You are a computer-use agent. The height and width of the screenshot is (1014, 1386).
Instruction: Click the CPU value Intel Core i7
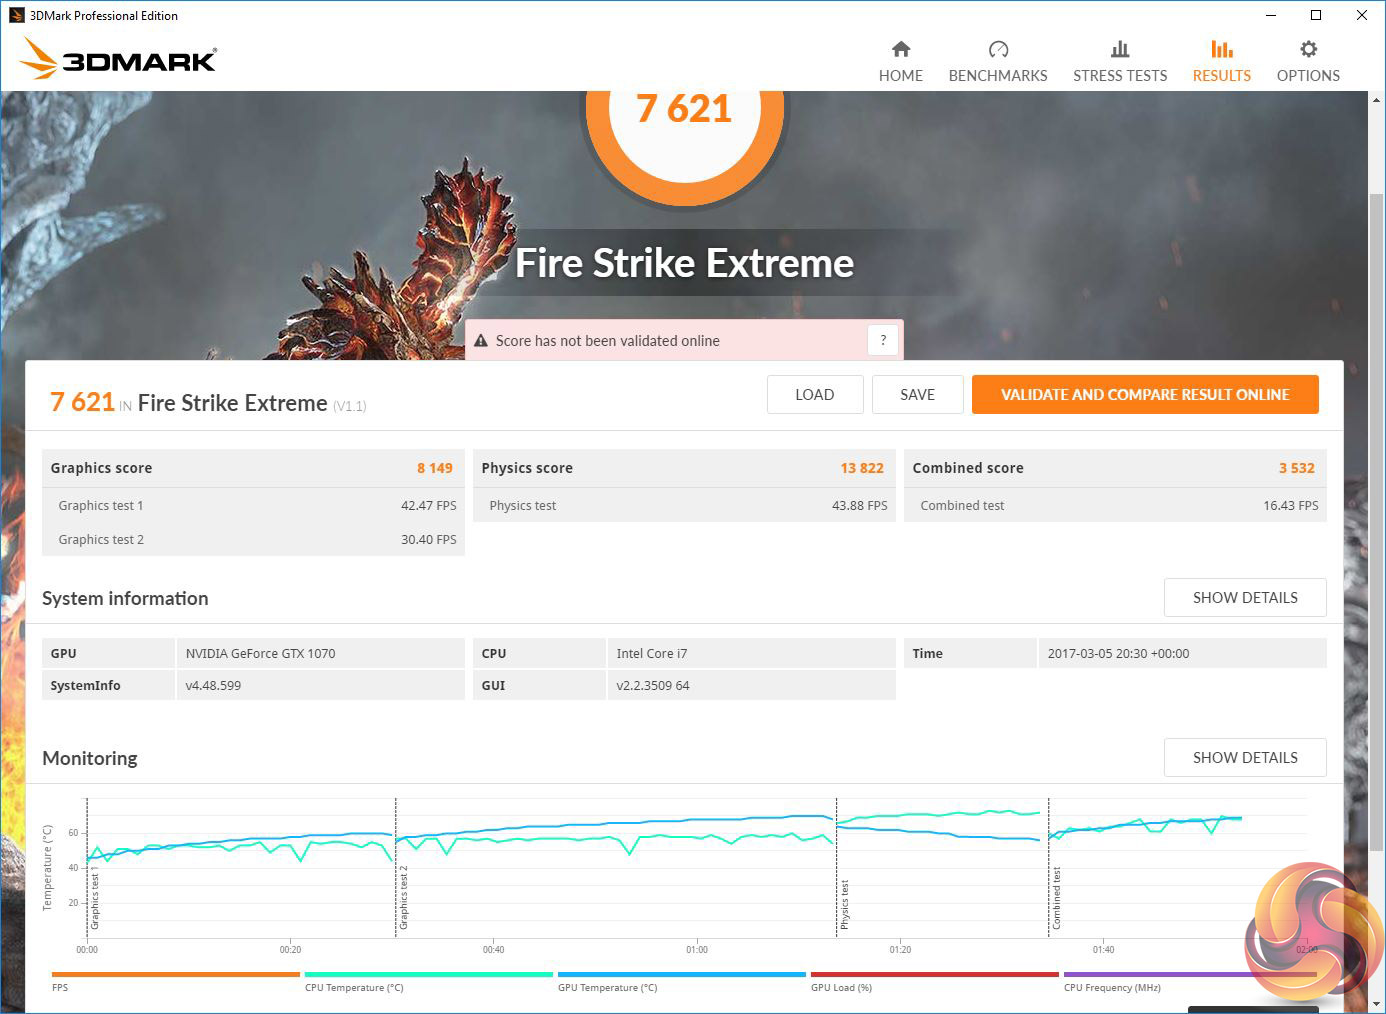652,654
